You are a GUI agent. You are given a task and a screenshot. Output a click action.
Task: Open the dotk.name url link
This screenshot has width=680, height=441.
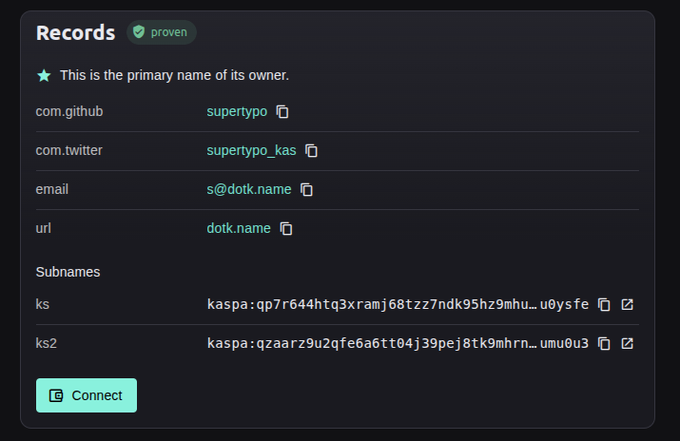(239, 229)
